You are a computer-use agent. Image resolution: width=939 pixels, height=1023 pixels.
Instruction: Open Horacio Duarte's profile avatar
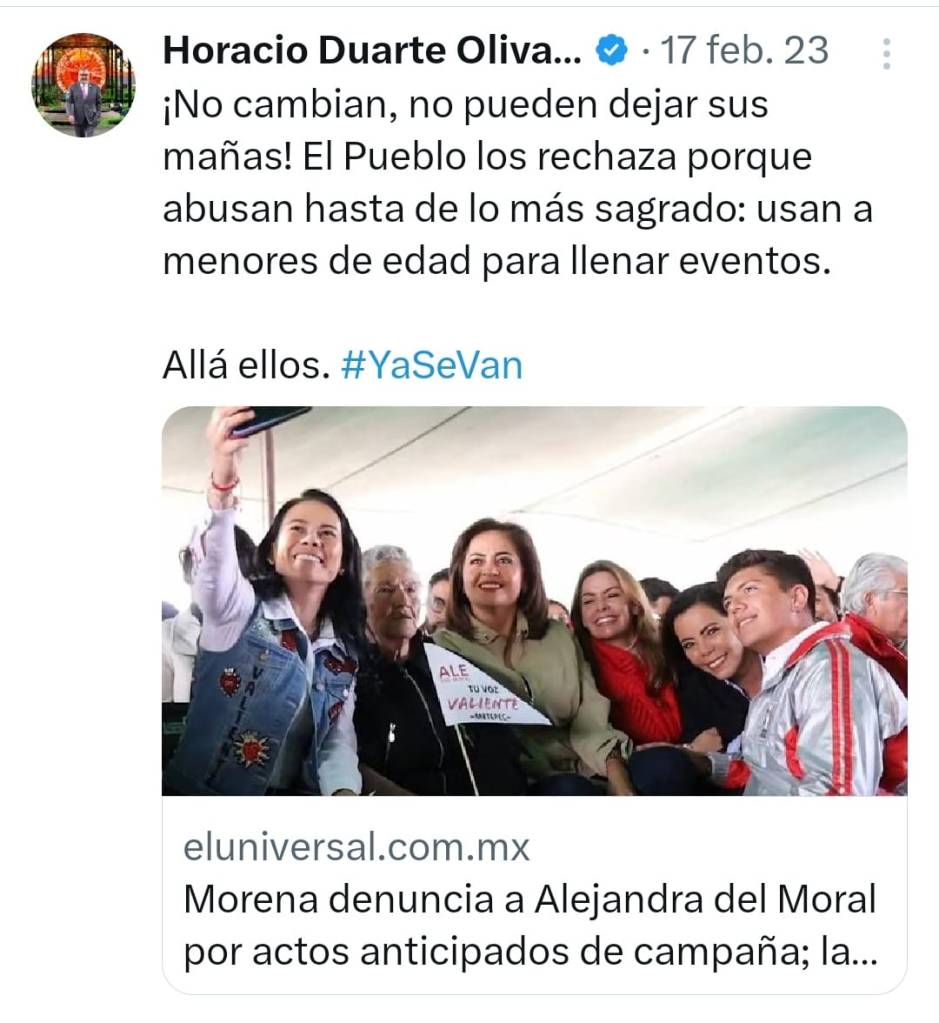coord(84,85)
